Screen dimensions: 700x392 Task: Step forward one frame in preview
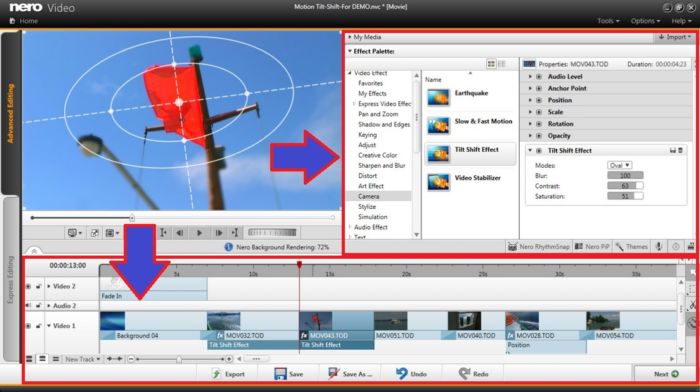tap(219, 233)
